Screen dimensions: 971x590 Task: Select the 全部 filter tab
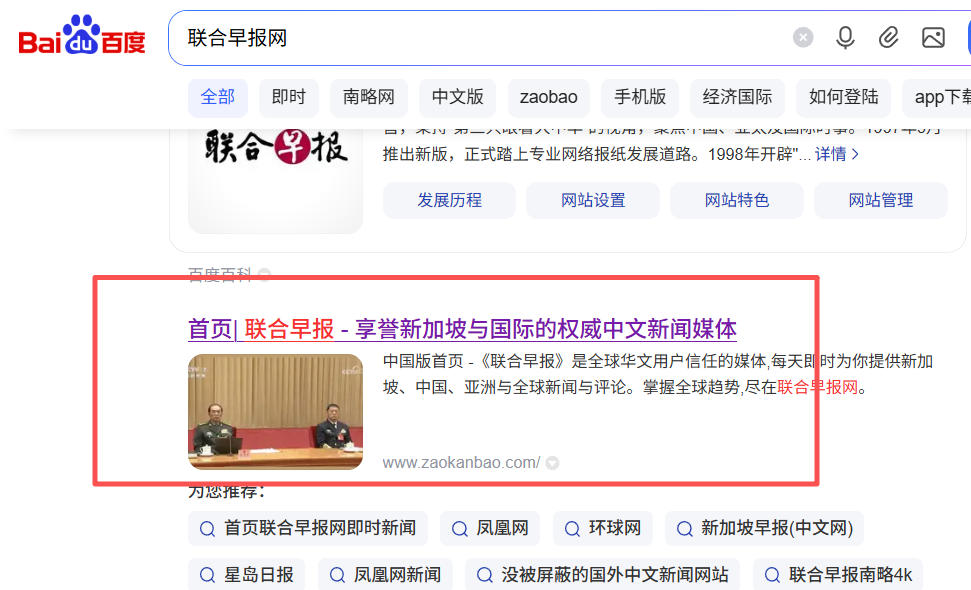(218, 98)
